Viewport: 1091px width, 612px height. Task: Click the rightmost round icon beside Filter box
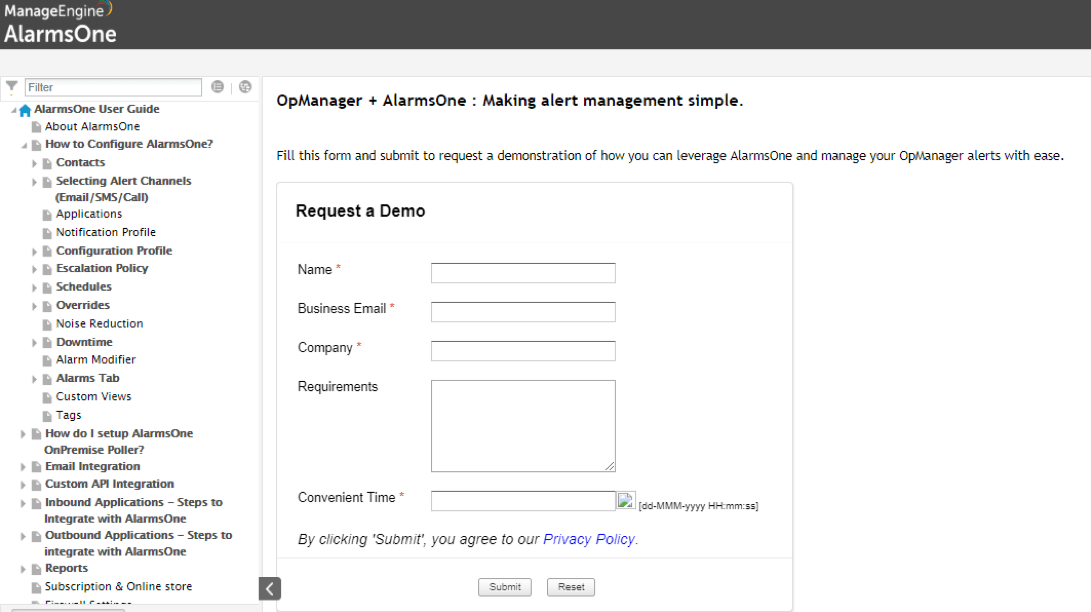click(x=245, y=87)
